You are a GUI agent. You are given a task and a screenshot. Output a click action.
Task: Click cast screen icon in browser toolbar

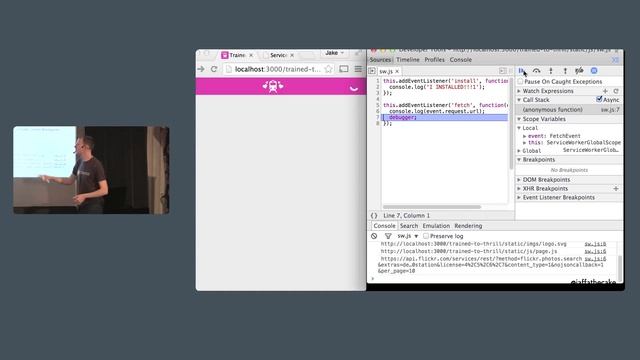(x=344, y=69)
